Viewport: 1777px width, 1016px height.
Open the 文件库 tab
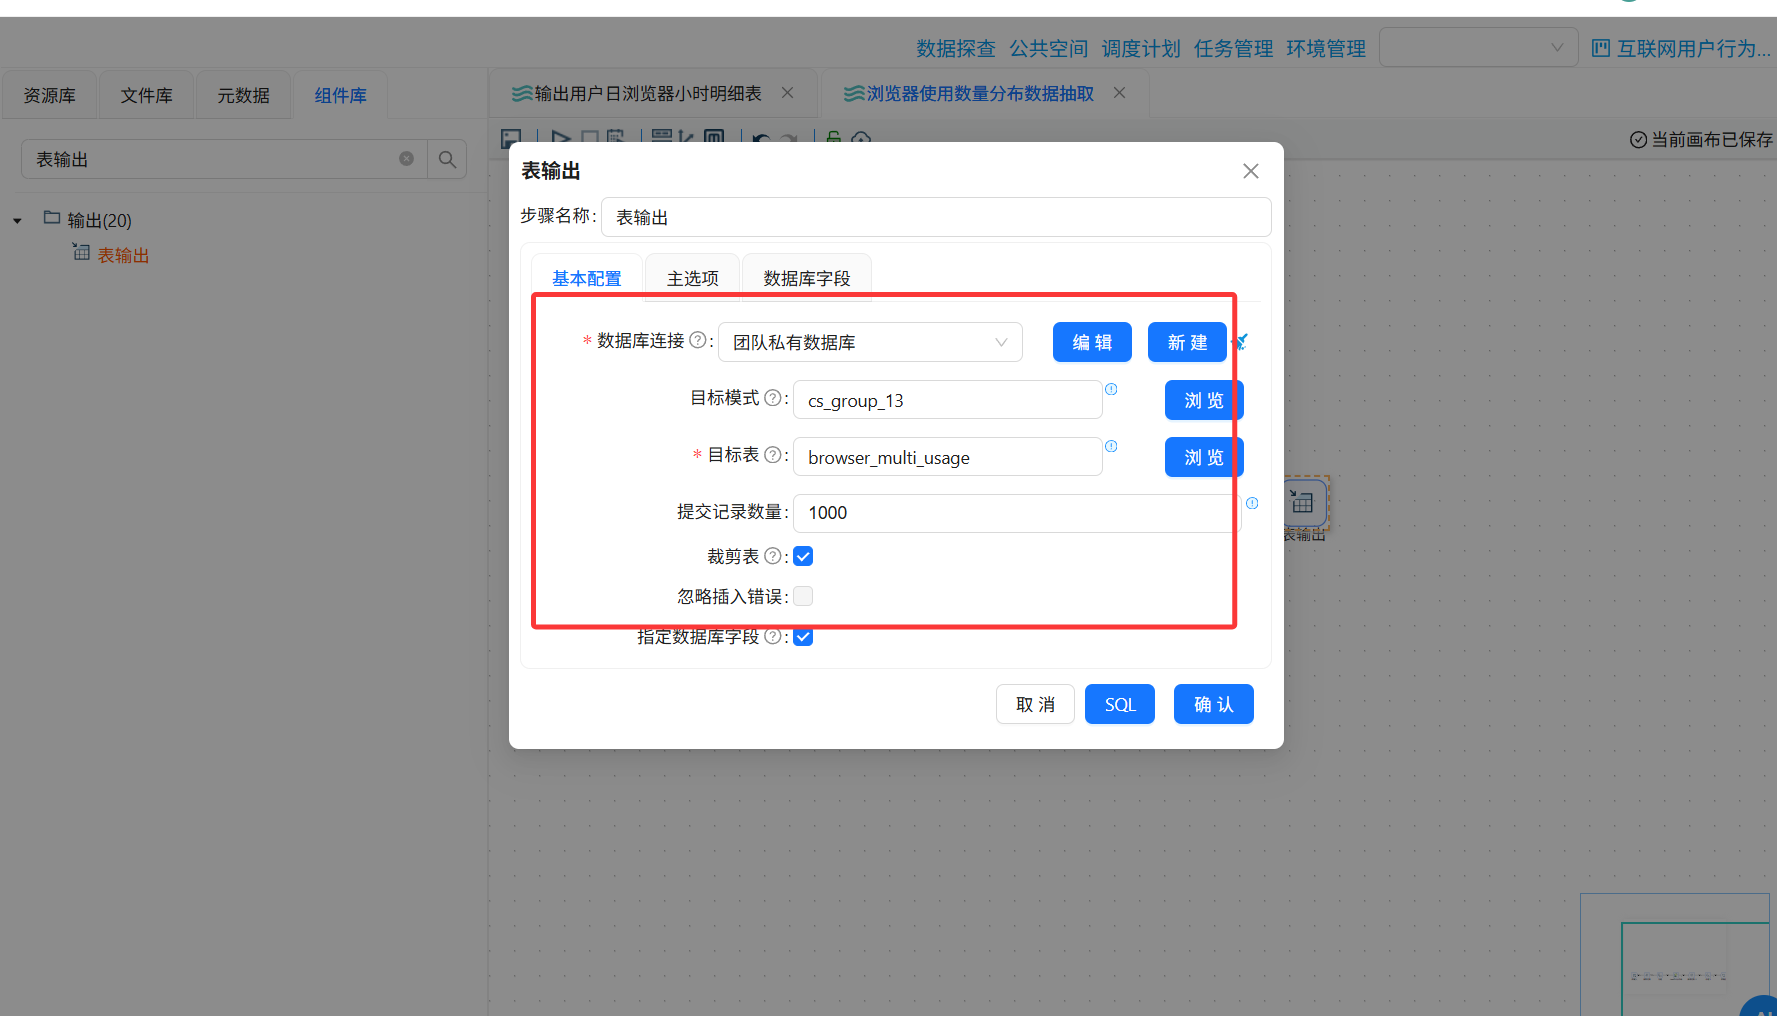point(147,95)
